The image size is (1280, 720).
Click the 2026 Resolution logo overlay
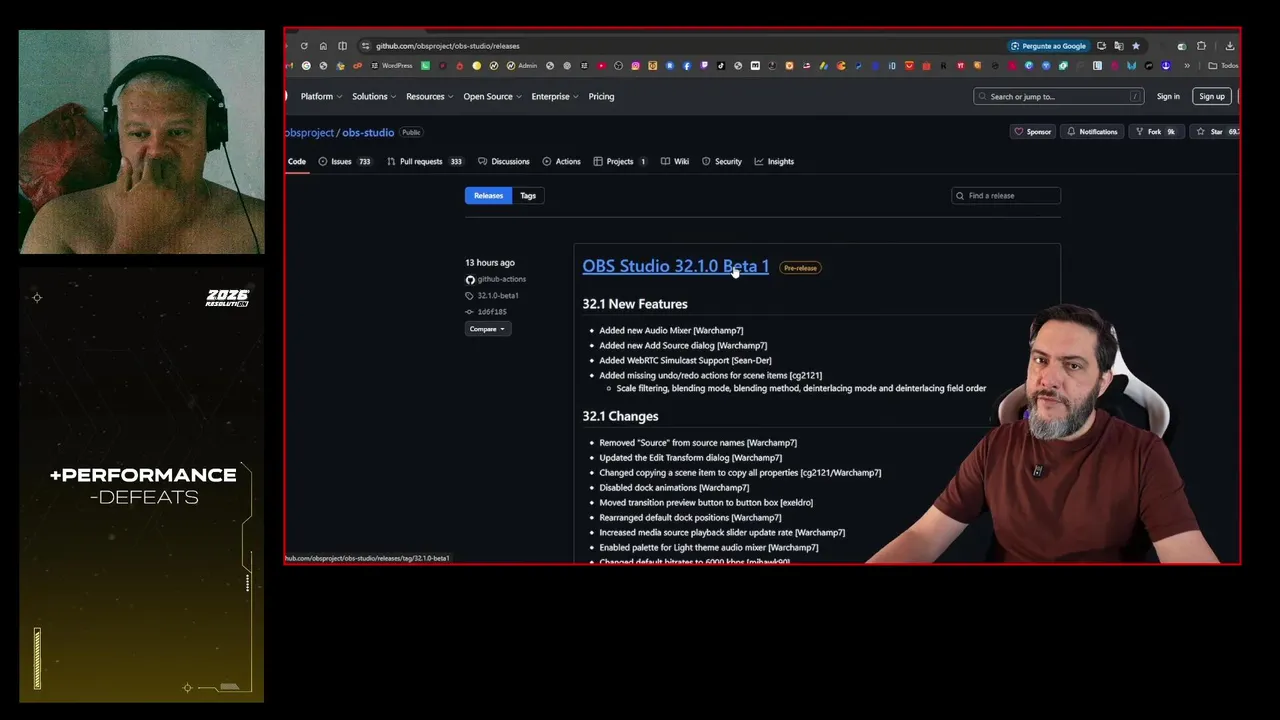coord(227,298)
